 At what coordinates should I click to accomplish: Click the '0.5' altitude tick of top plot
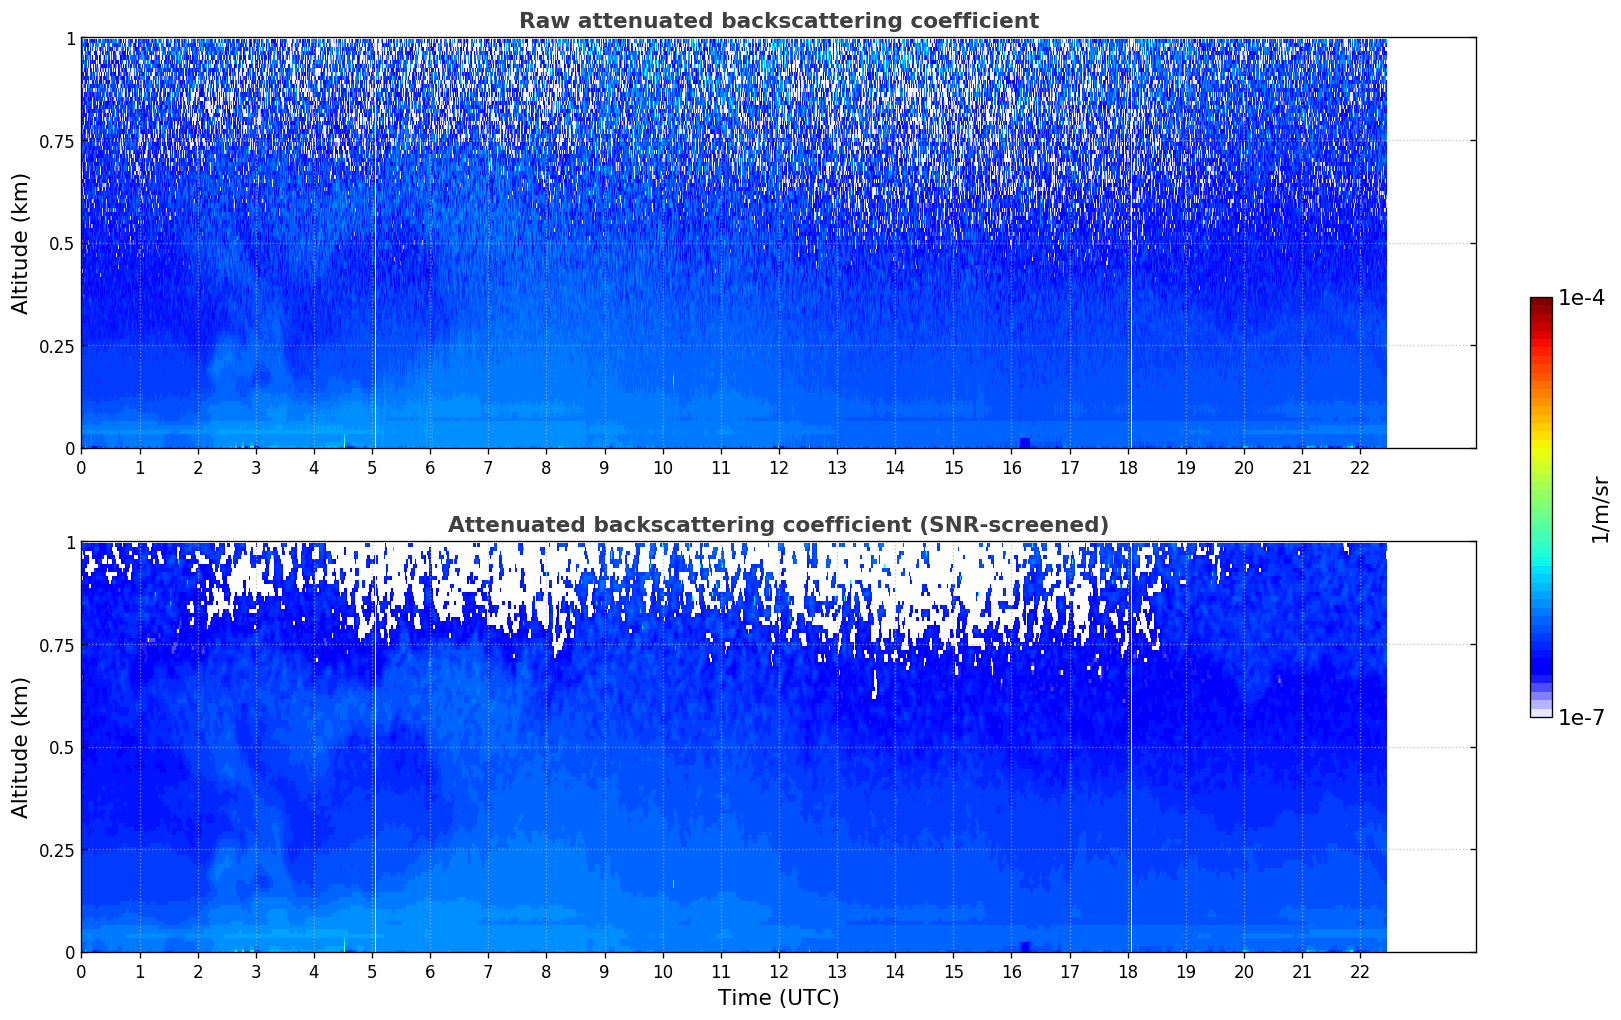coord(64,243)
